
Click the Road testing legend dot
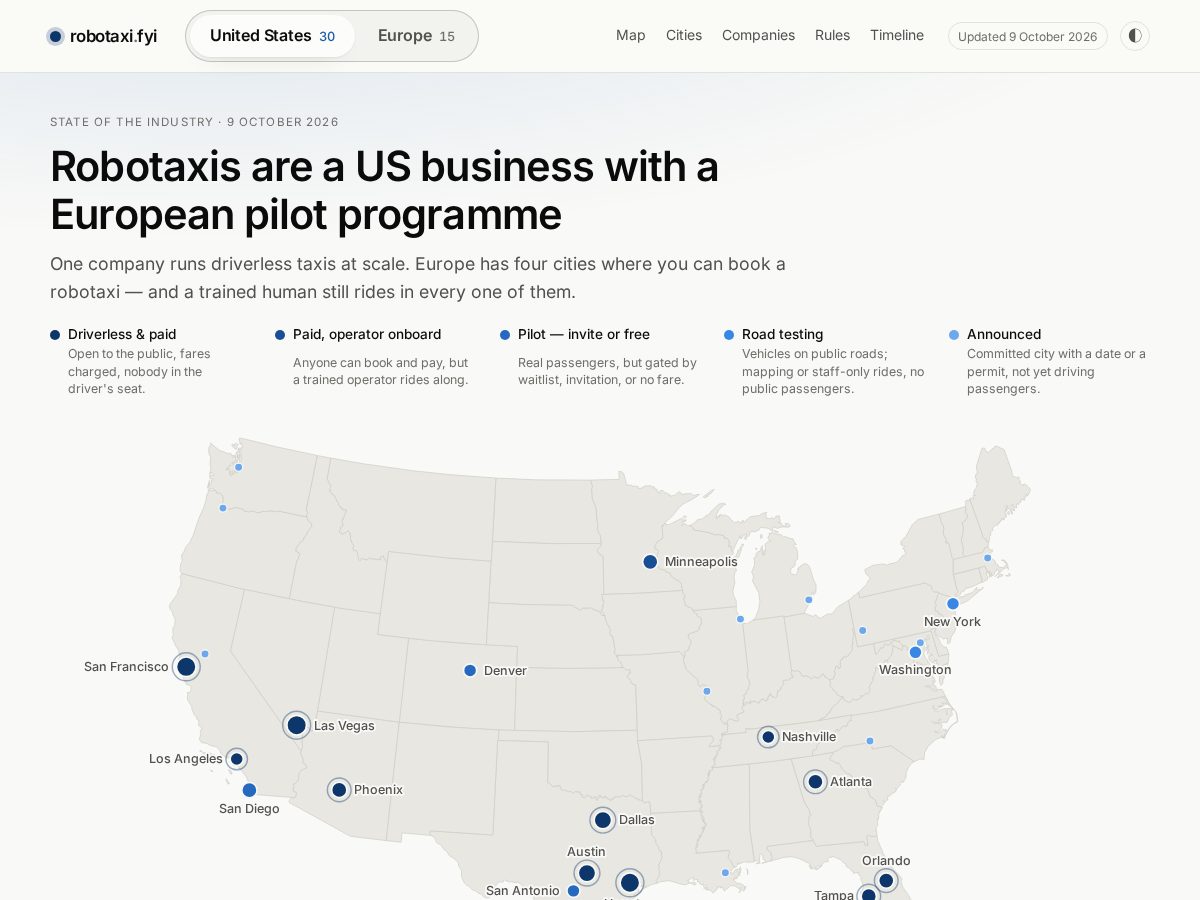point(729,335)
